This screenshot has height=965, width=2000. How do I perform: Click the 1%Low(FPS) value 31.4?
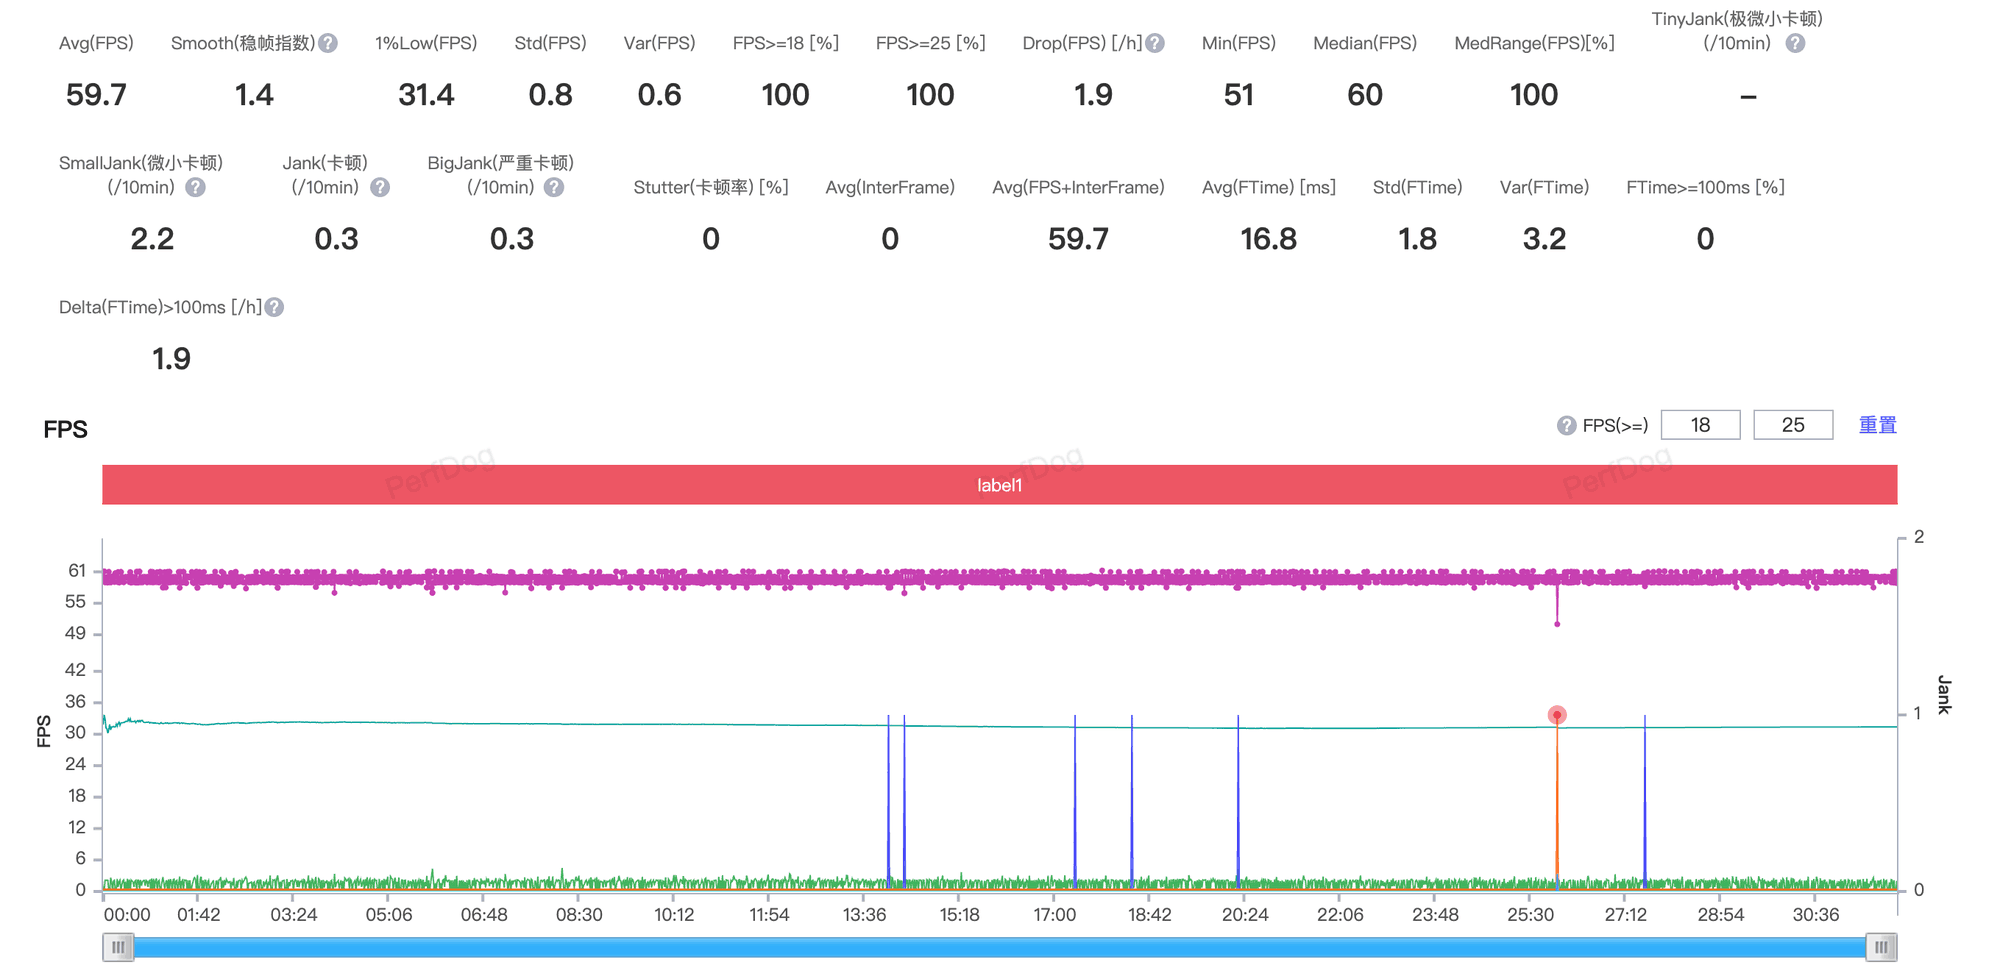click(426, 95)
